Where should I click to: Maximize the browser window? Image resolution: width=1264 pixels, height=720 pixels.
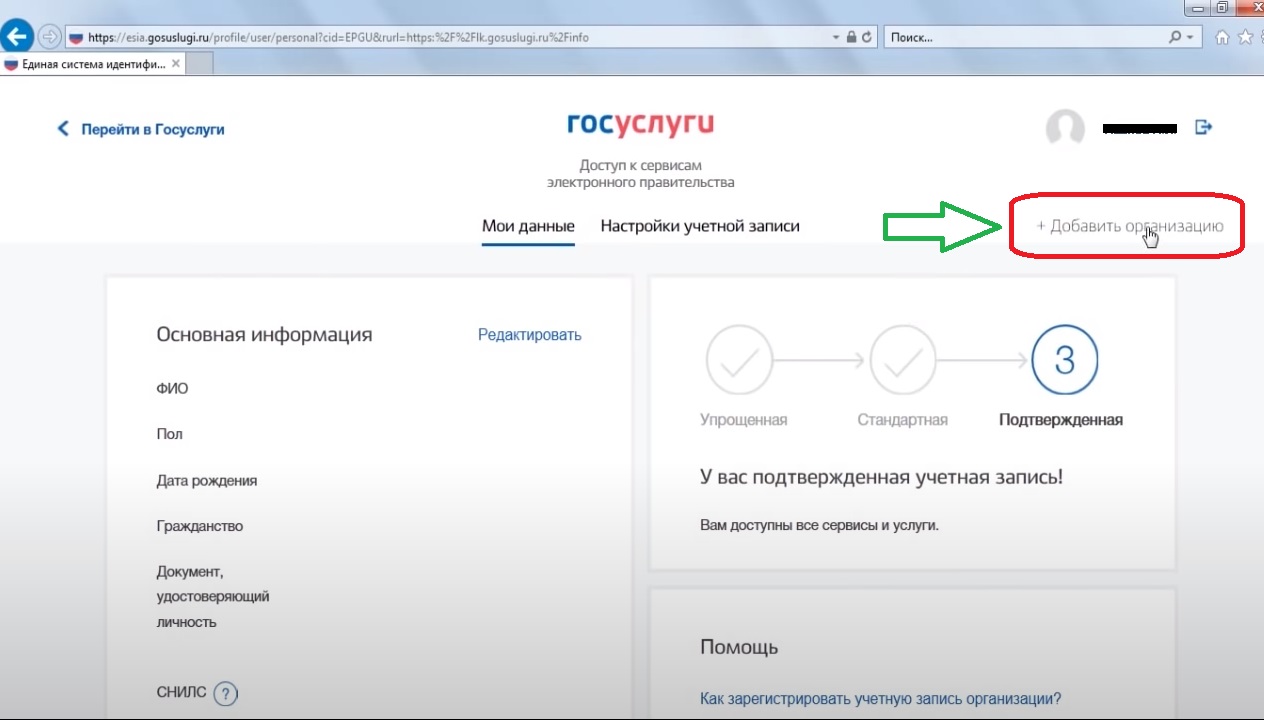click(x=1221, y=8)
